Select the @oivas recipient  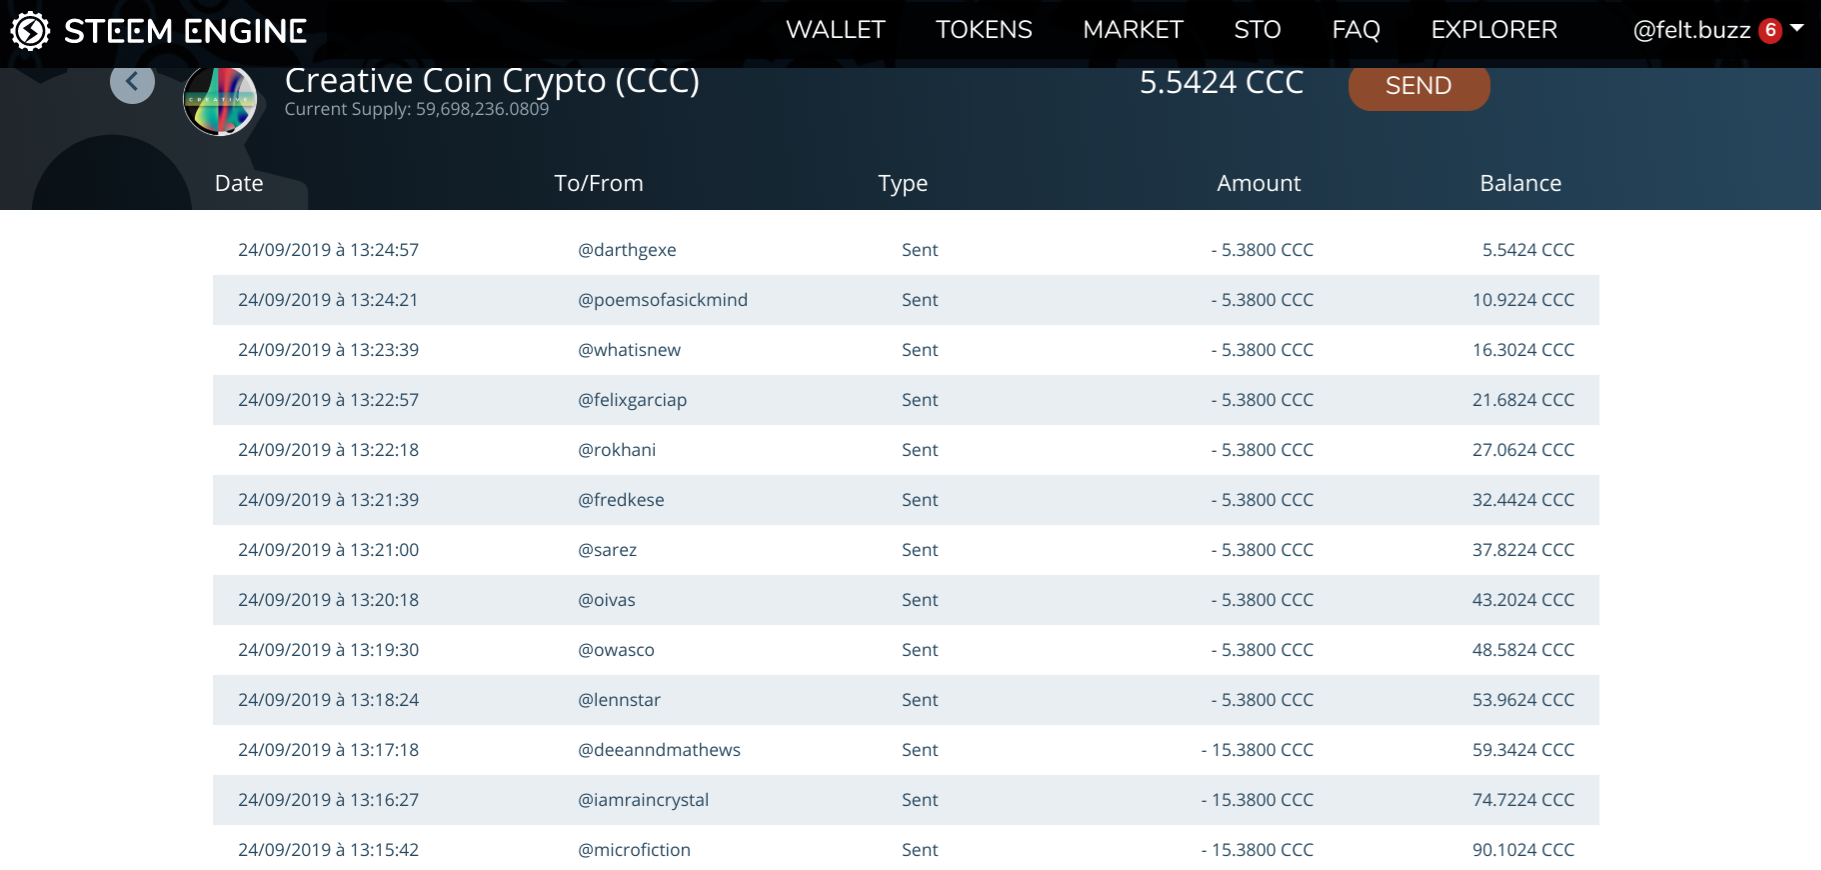point(607,600)
